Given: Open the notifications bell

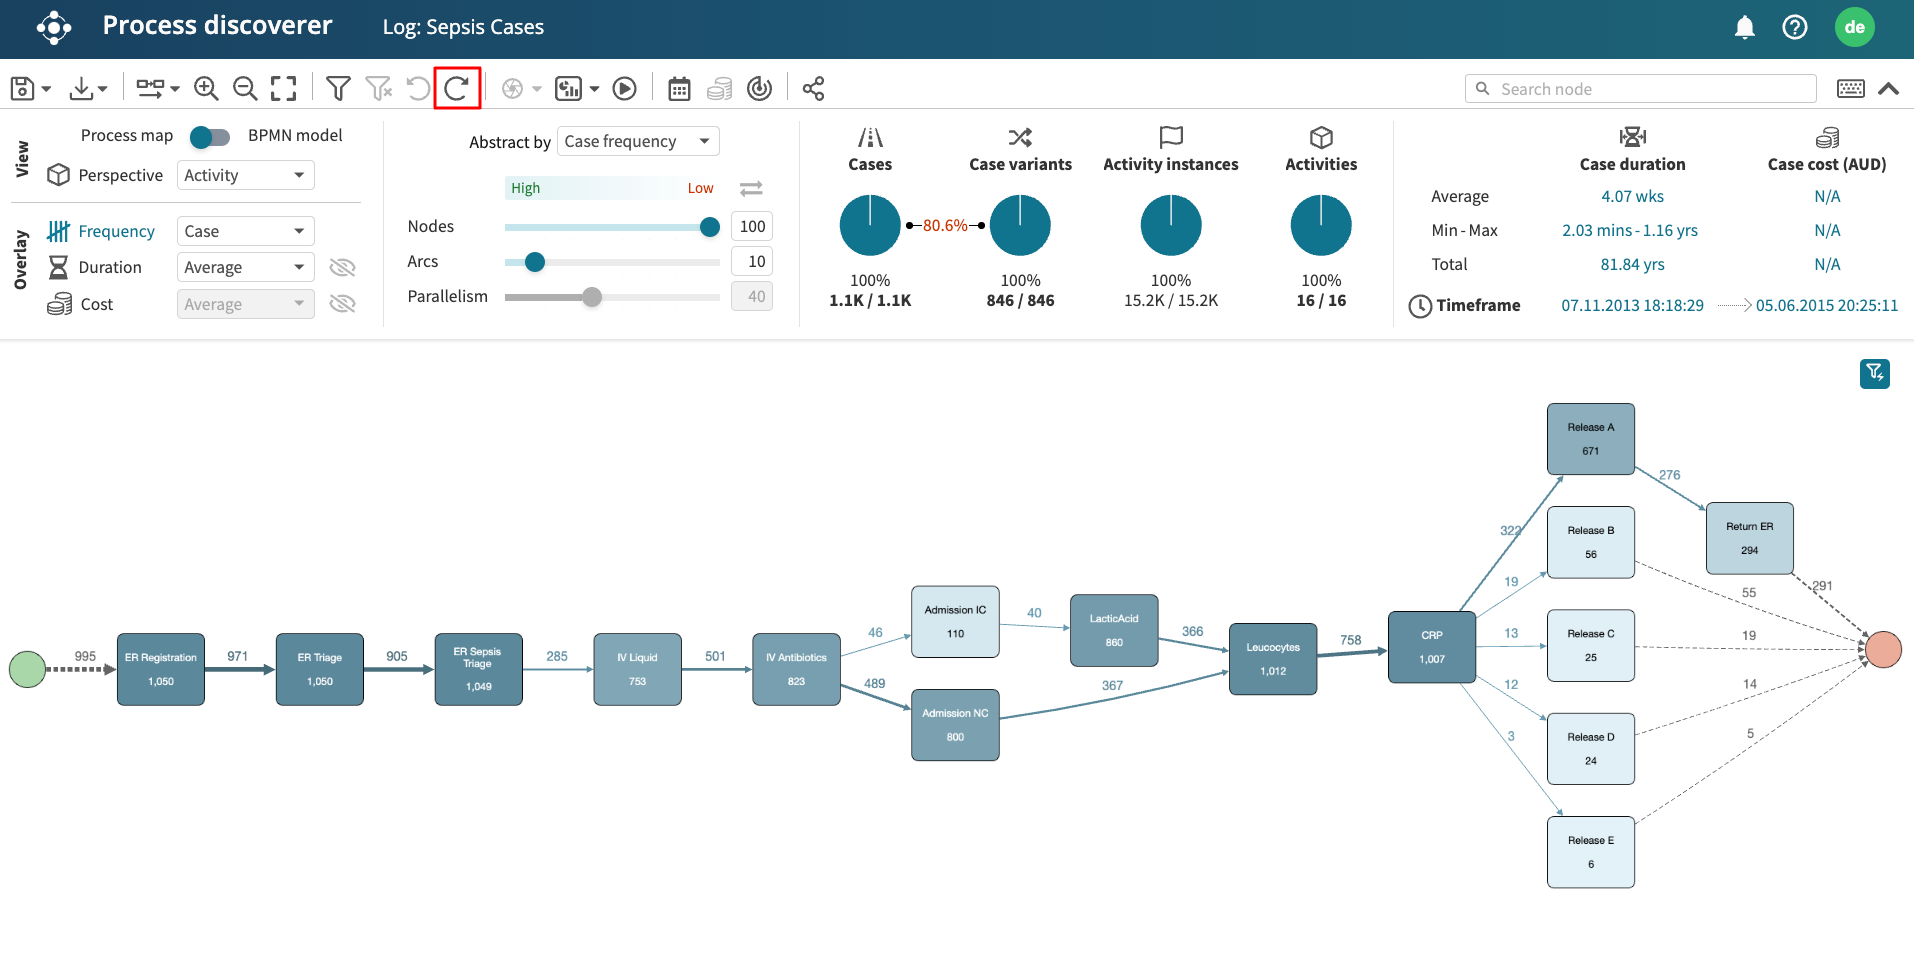Looking at the screenshot, I should point(1744,27).
